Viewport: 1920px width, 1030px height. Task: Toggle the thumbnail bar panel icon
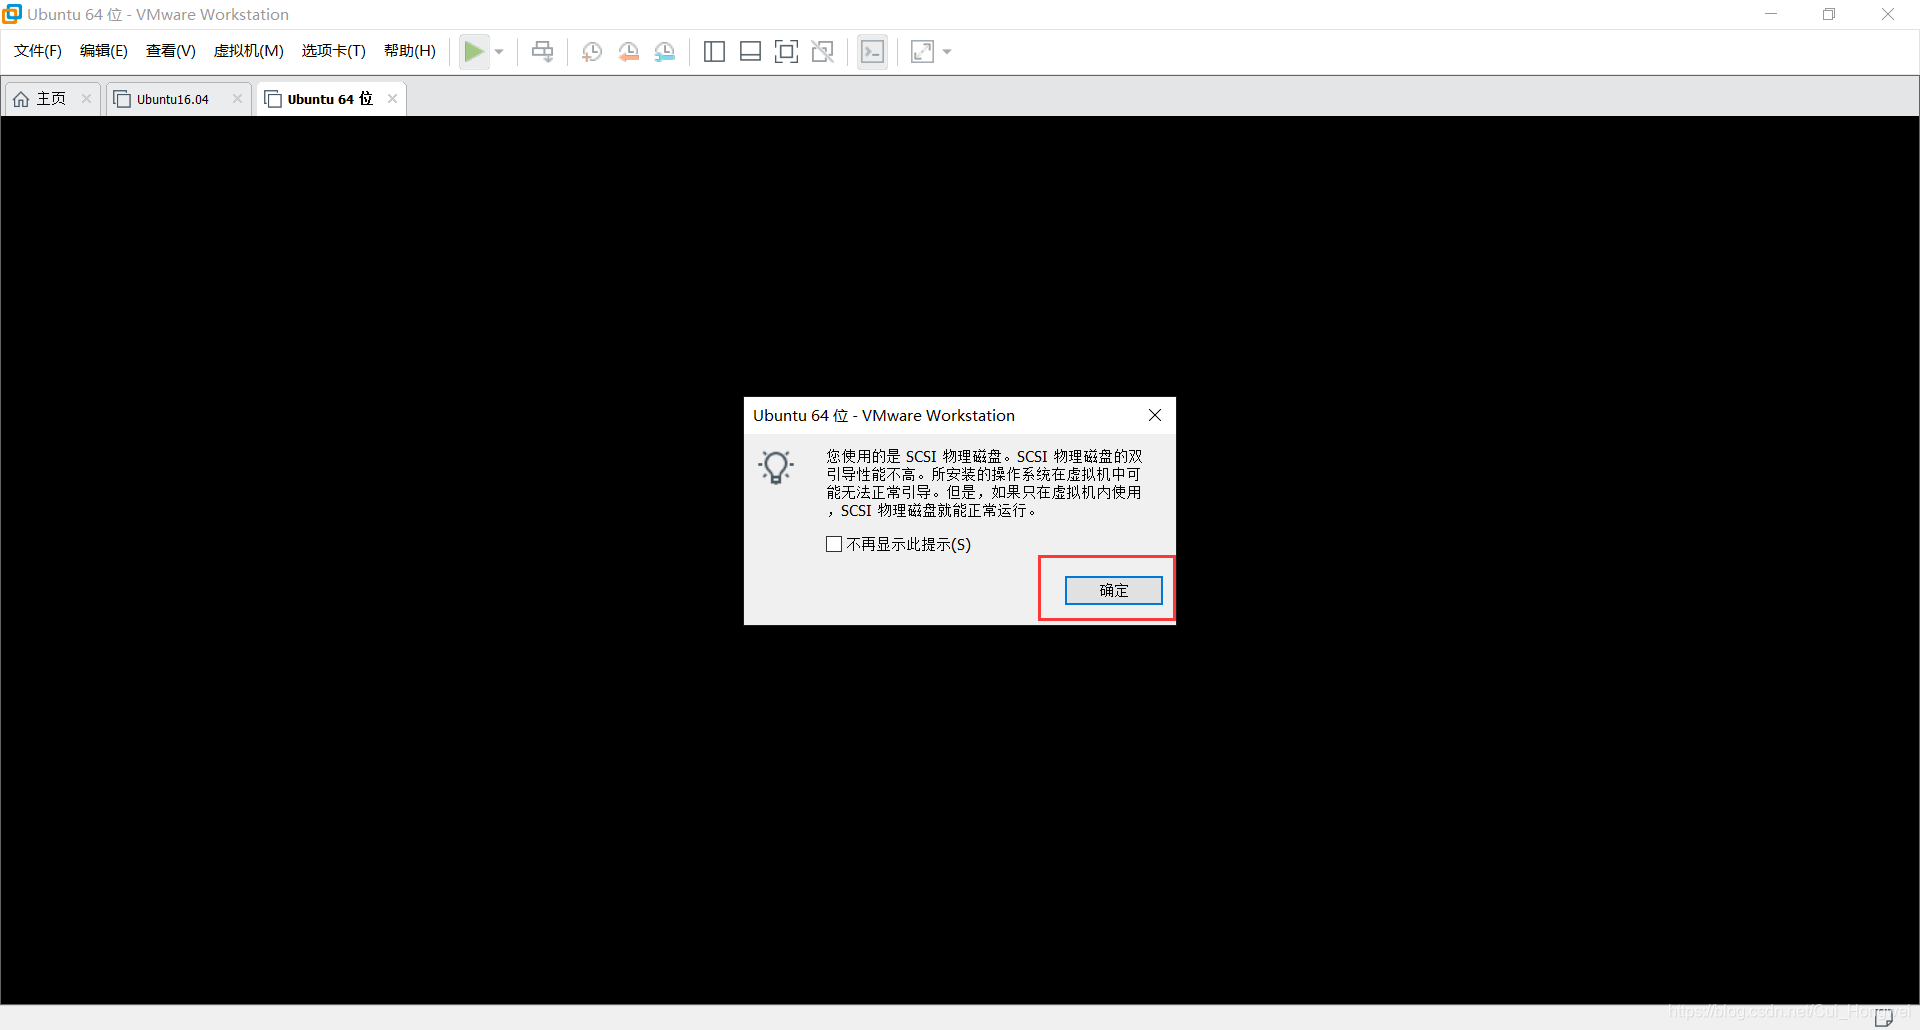click(750, 52)
